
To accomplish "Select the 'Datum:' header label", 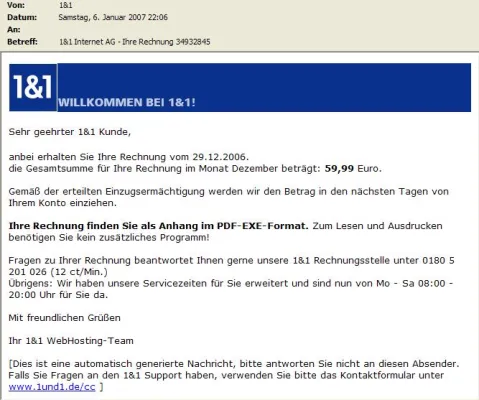I will pyautogui.click(x=22, y=17).
